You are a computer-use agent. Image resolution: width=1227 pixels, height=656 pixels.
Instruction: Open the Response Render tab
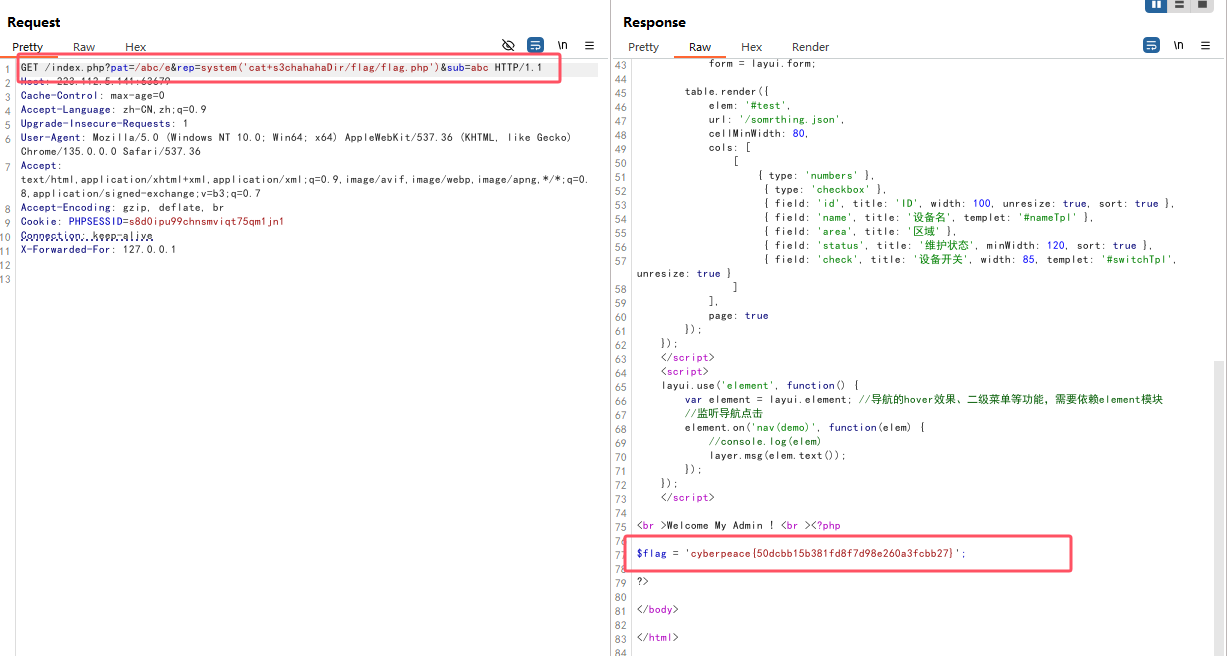click(x=811, y=47)
